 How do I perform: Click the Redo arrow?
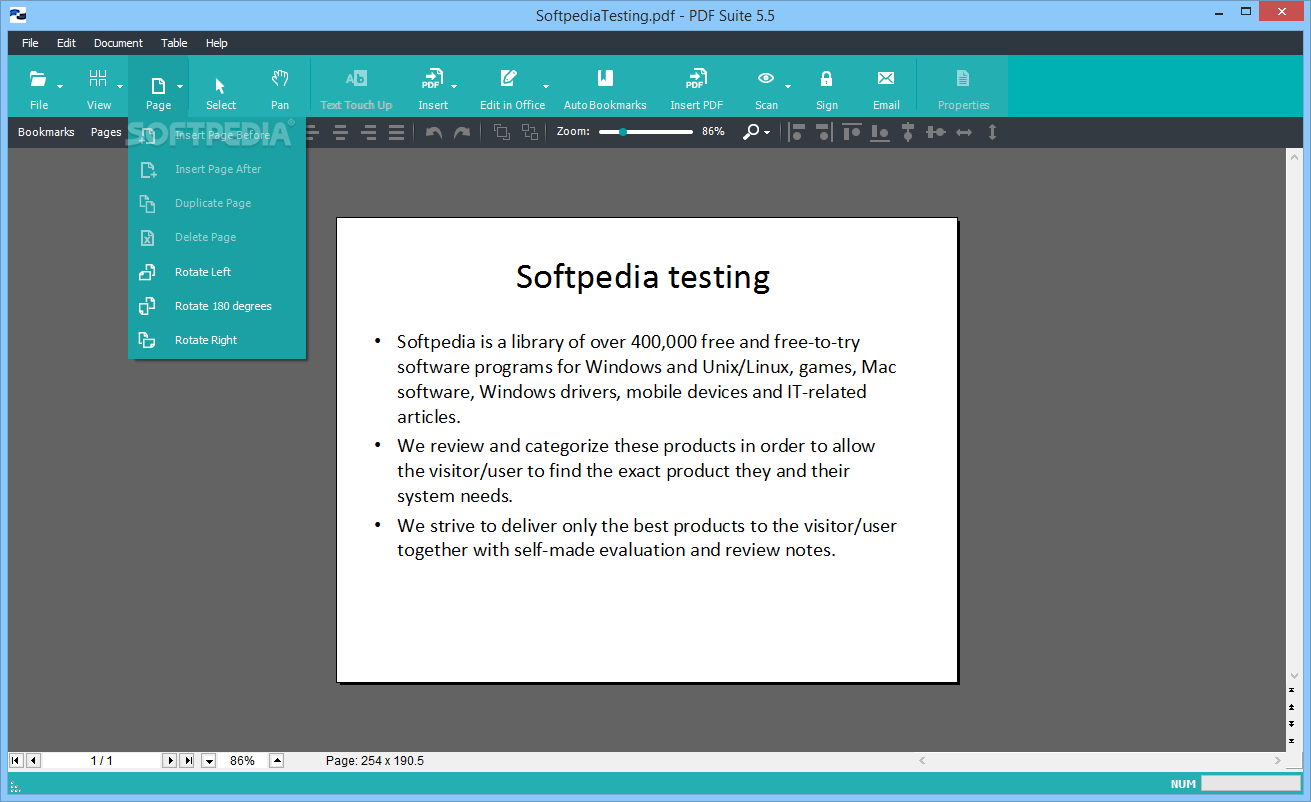(461, 132)
